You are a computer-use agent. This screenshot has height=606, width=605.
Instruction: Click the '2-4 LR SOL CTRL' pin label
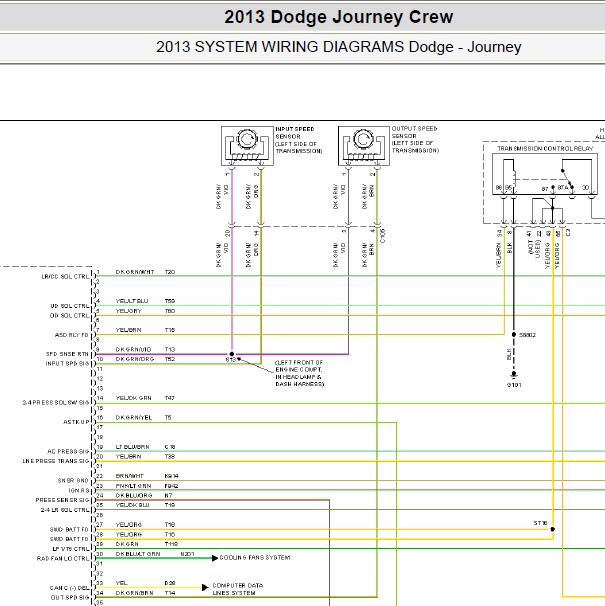coord(65,510)
